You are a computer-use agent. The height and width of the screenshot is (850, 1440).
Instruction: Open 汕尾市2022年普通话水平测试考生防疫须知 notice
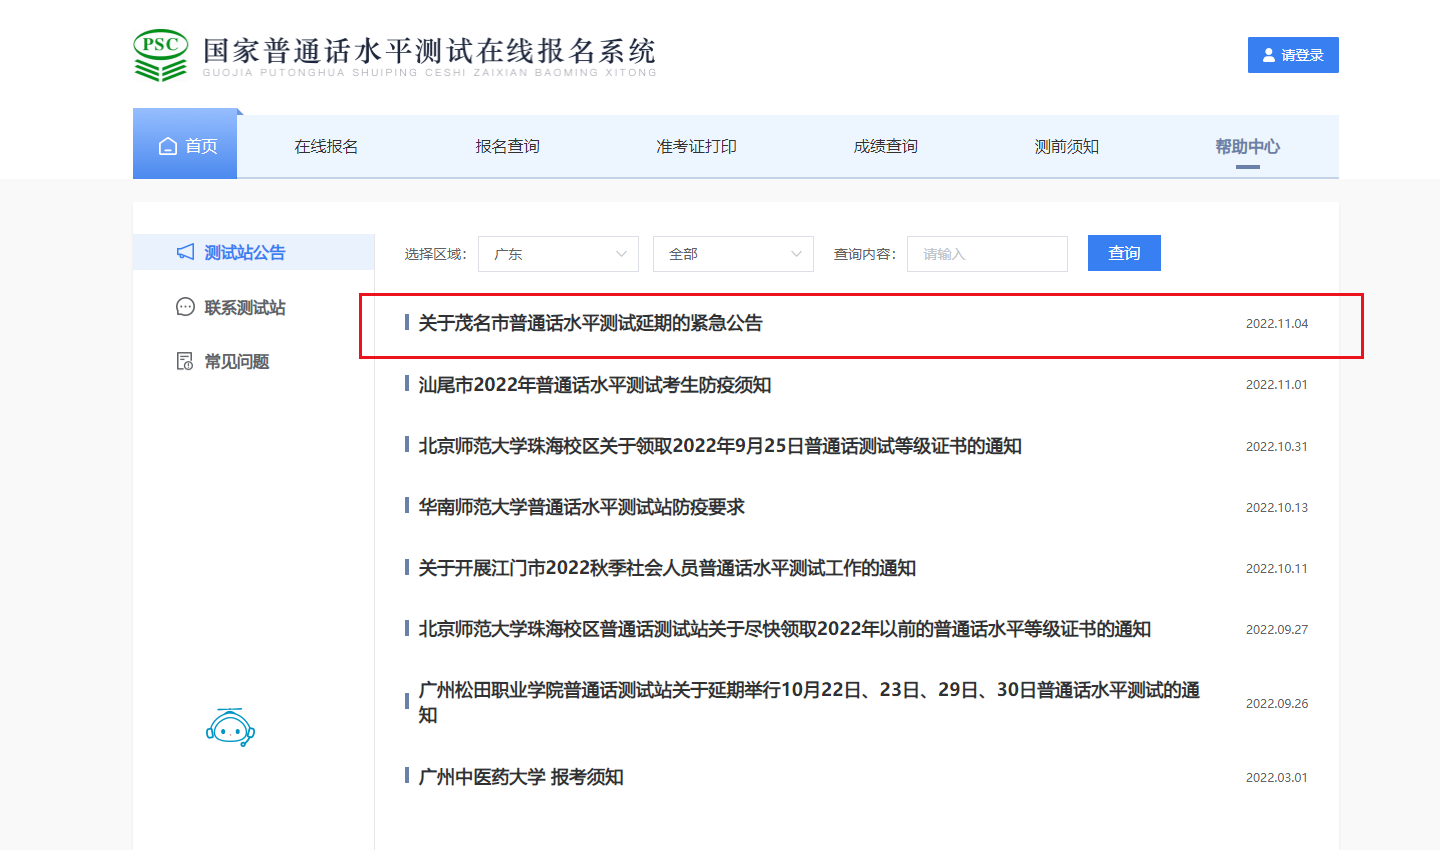coord(594,385)
